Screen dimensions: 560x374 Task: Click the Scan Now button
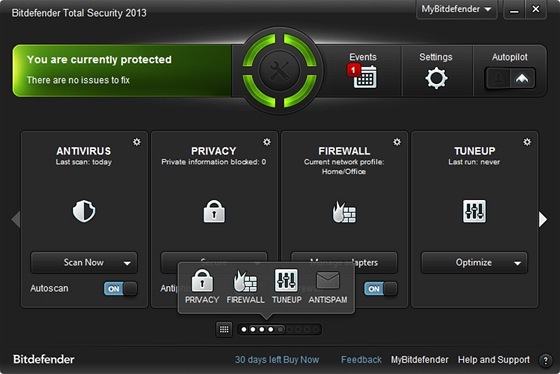point(84,263)
